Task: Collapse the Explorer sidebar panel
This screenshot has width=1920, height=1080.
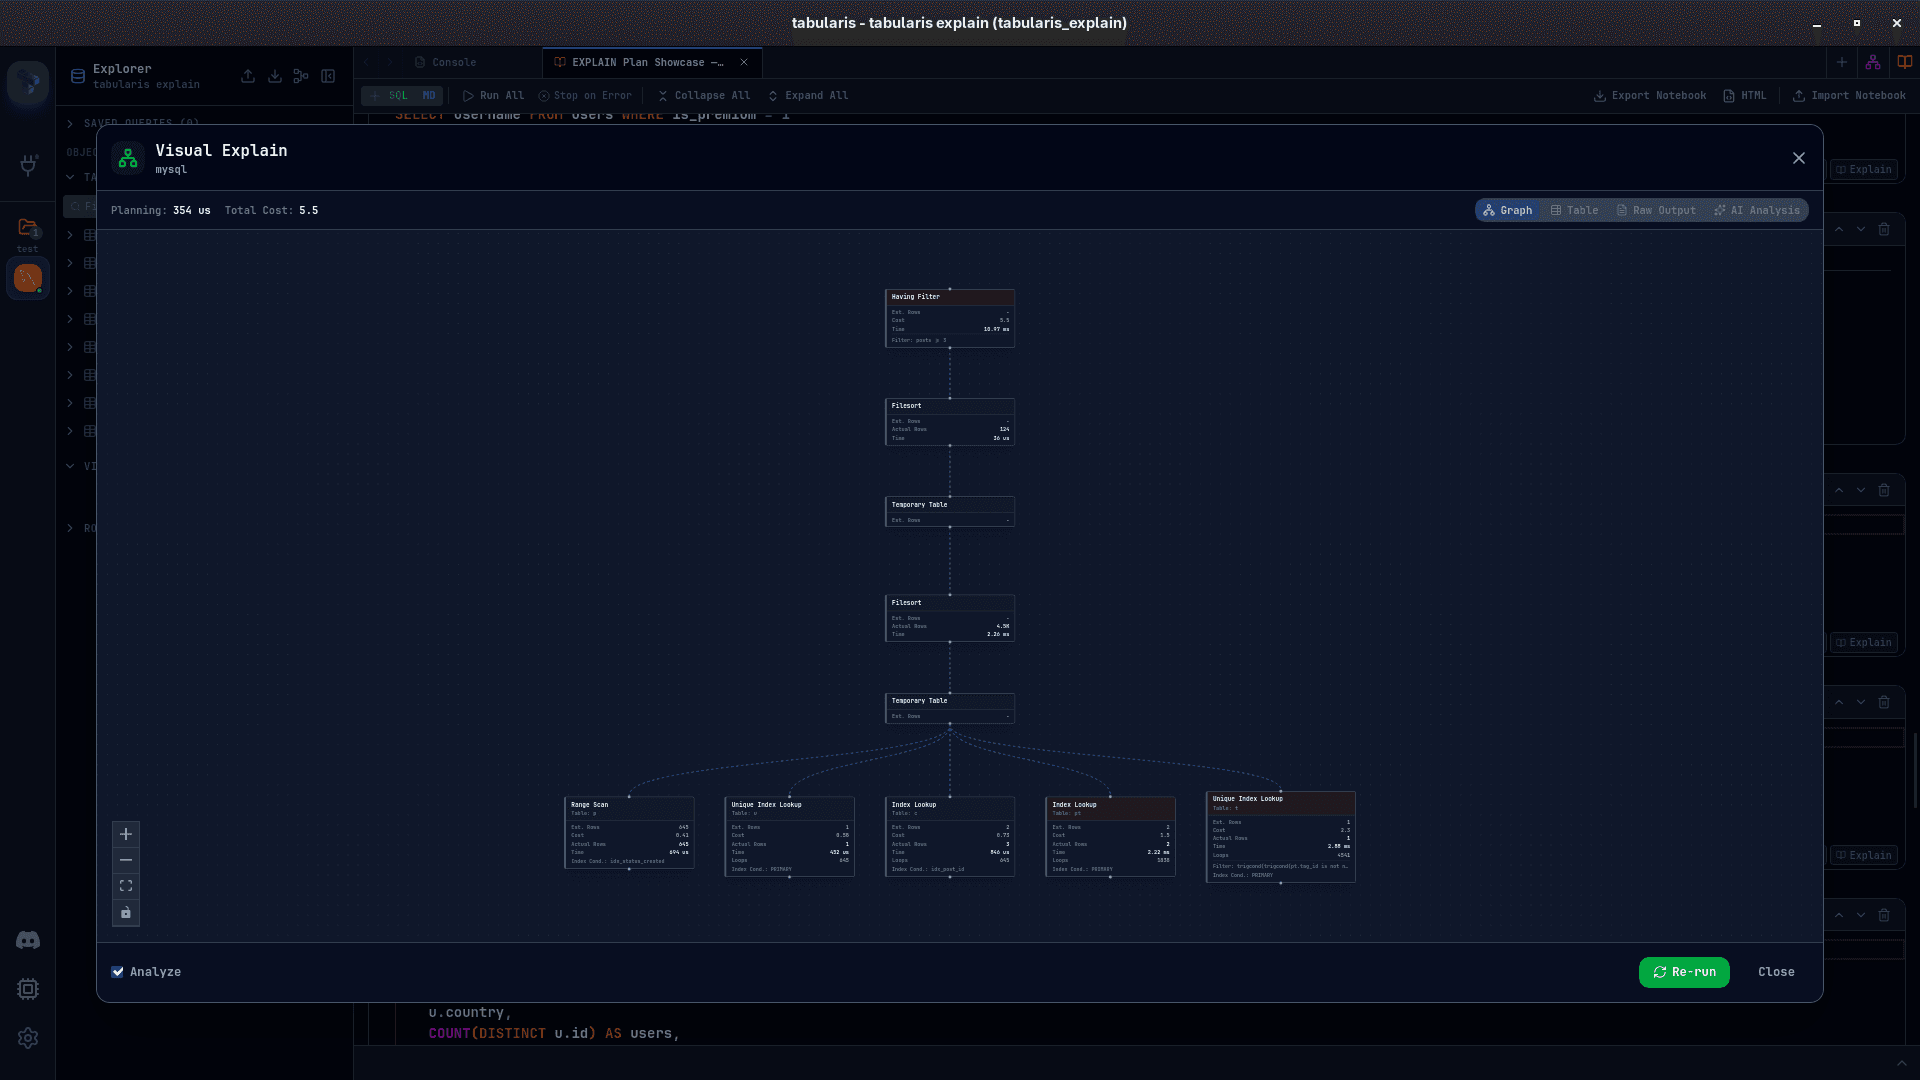Action: [x=328, y=76]
